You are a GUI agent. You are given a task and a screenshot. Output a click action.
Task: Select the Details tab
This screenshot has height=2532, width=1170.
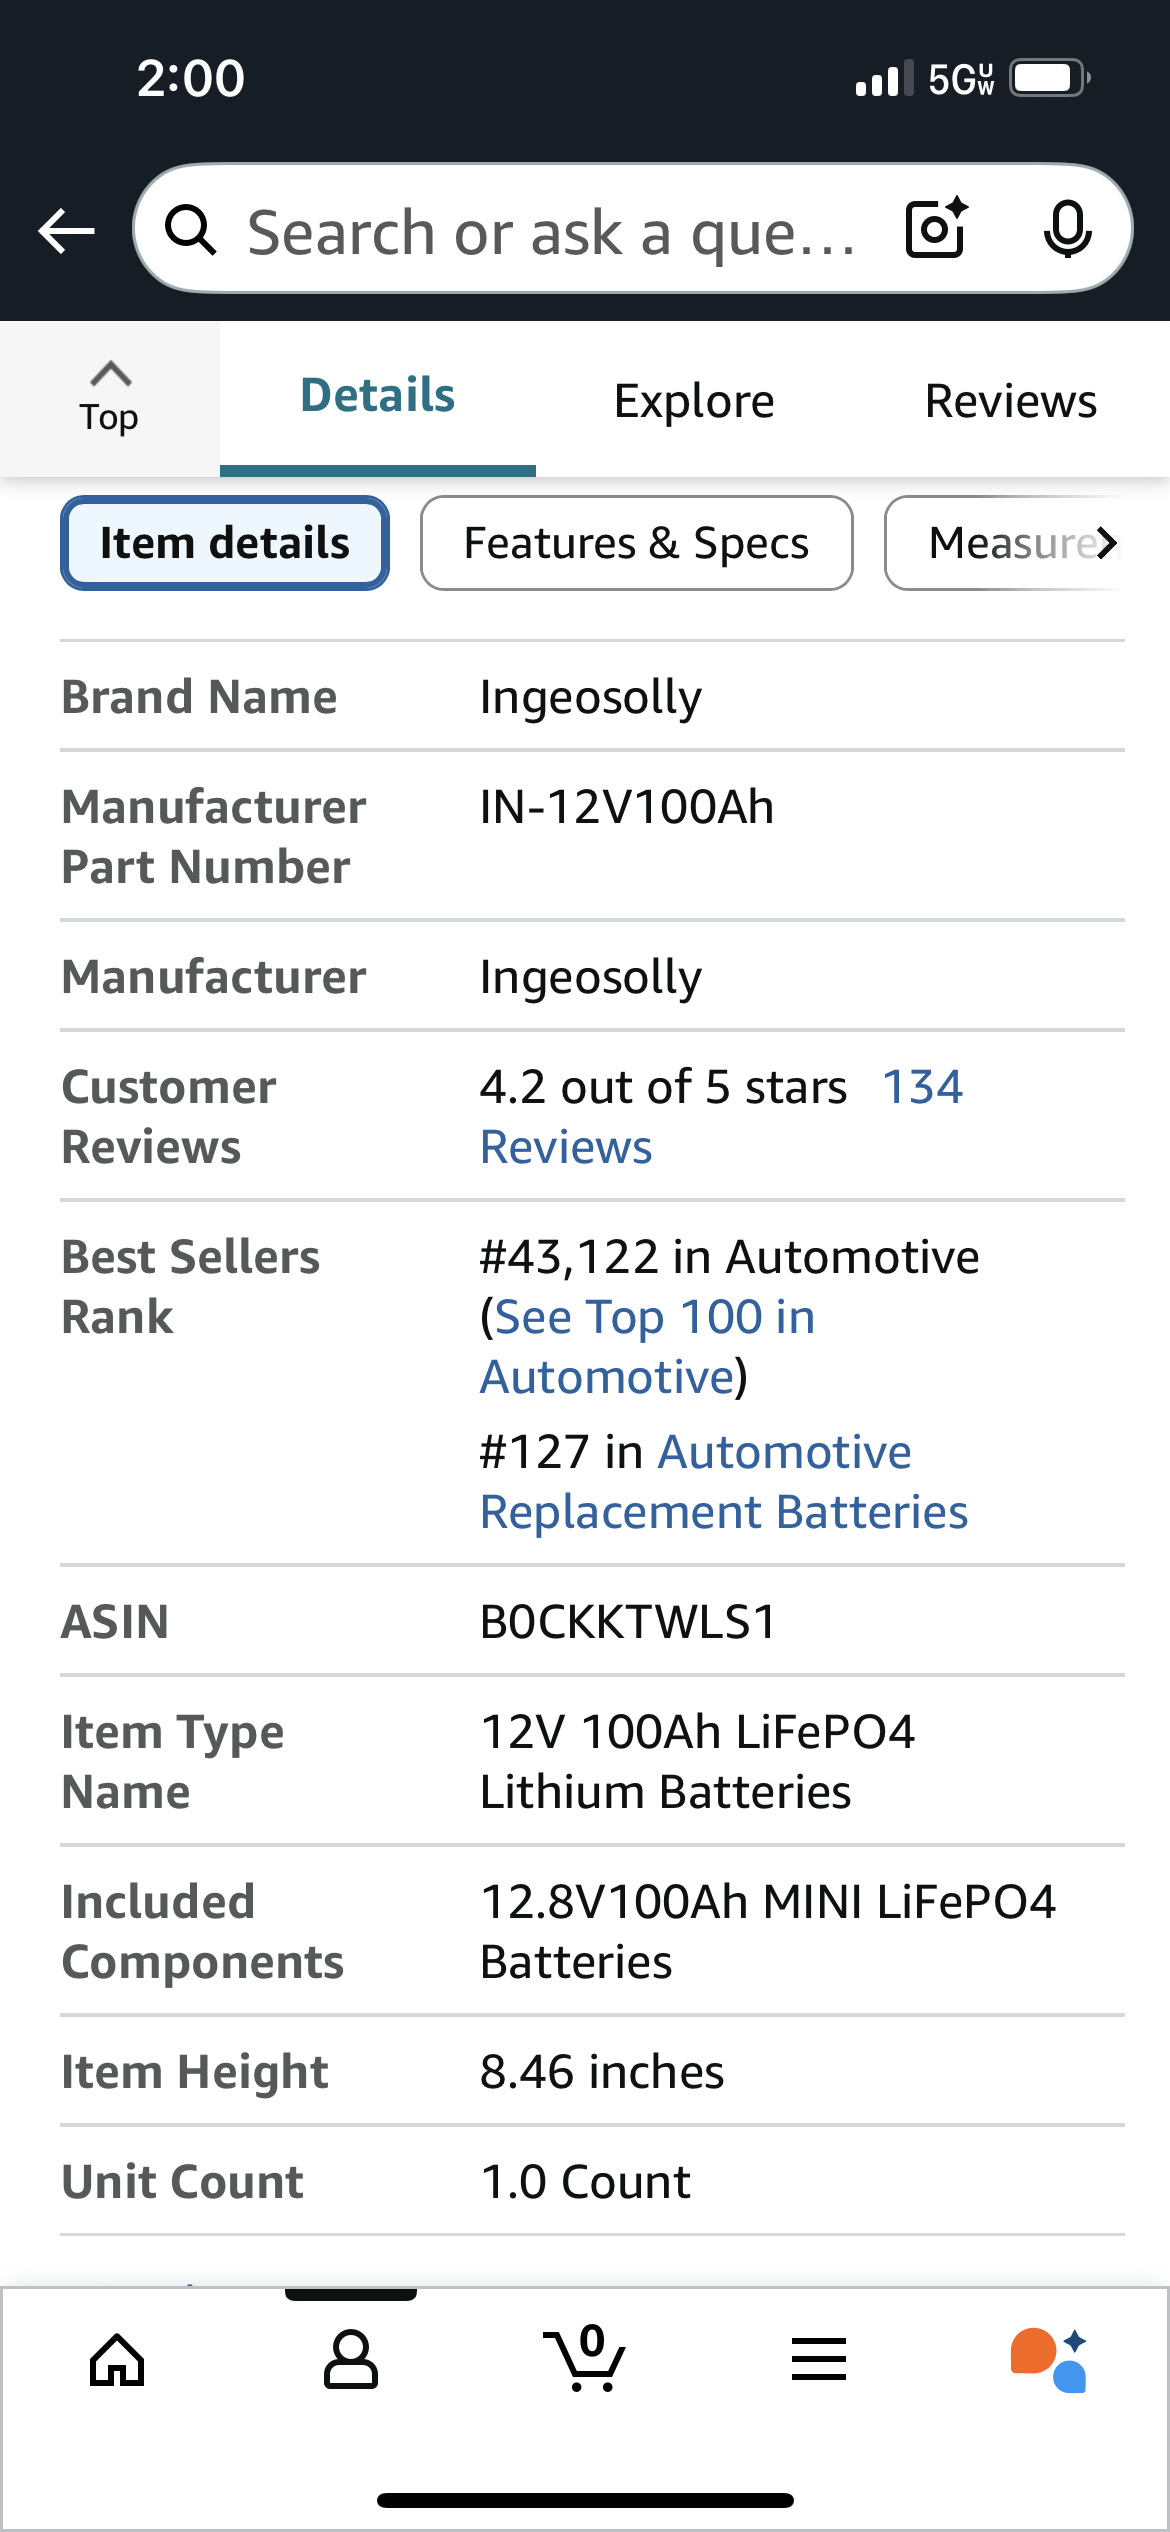point(378,396)
